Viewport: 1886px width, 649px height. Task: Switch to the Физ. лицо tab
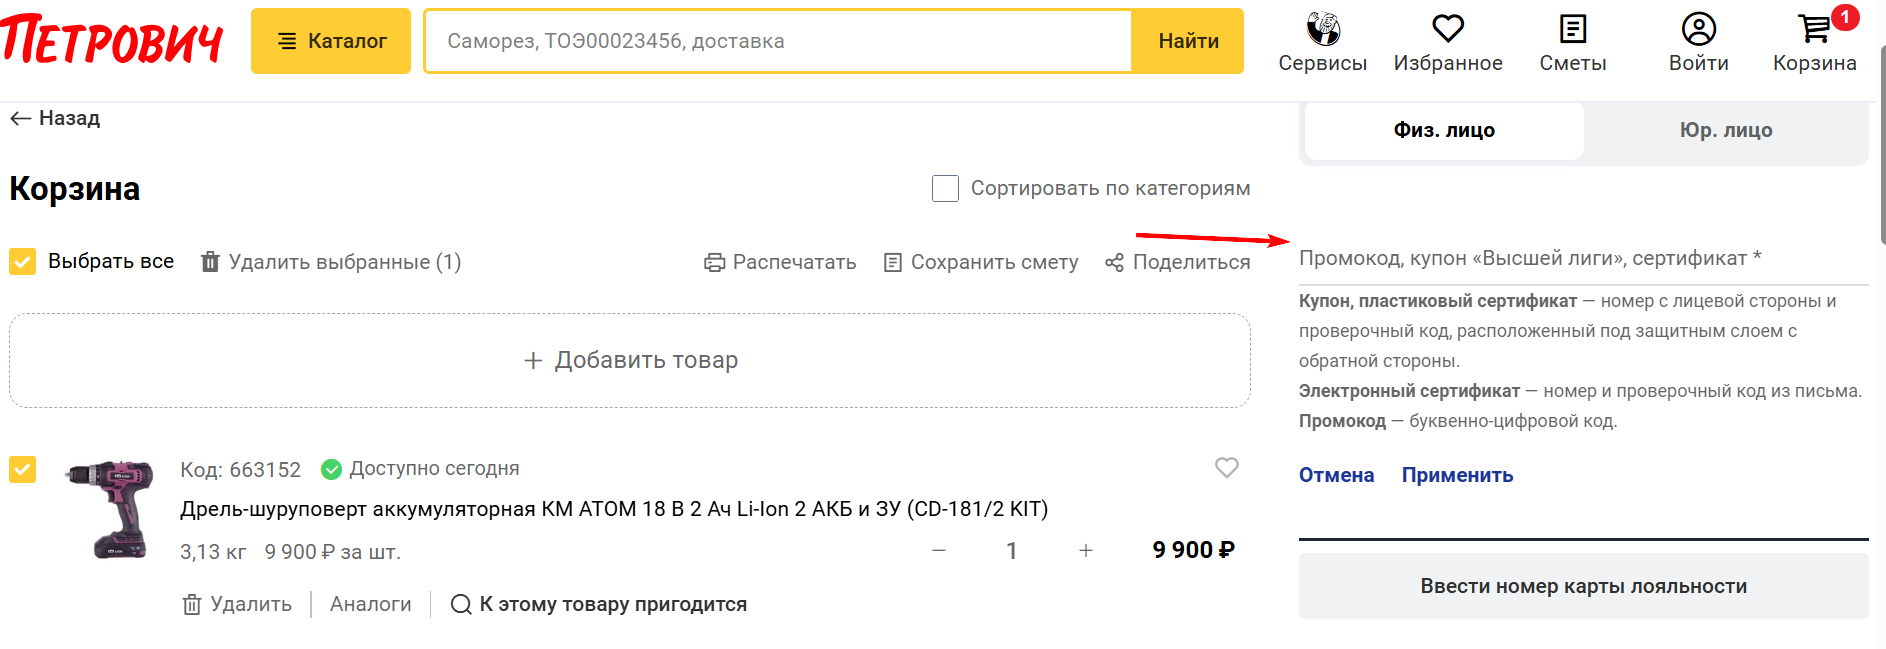pyautogui.click(x=1442, y=130)
